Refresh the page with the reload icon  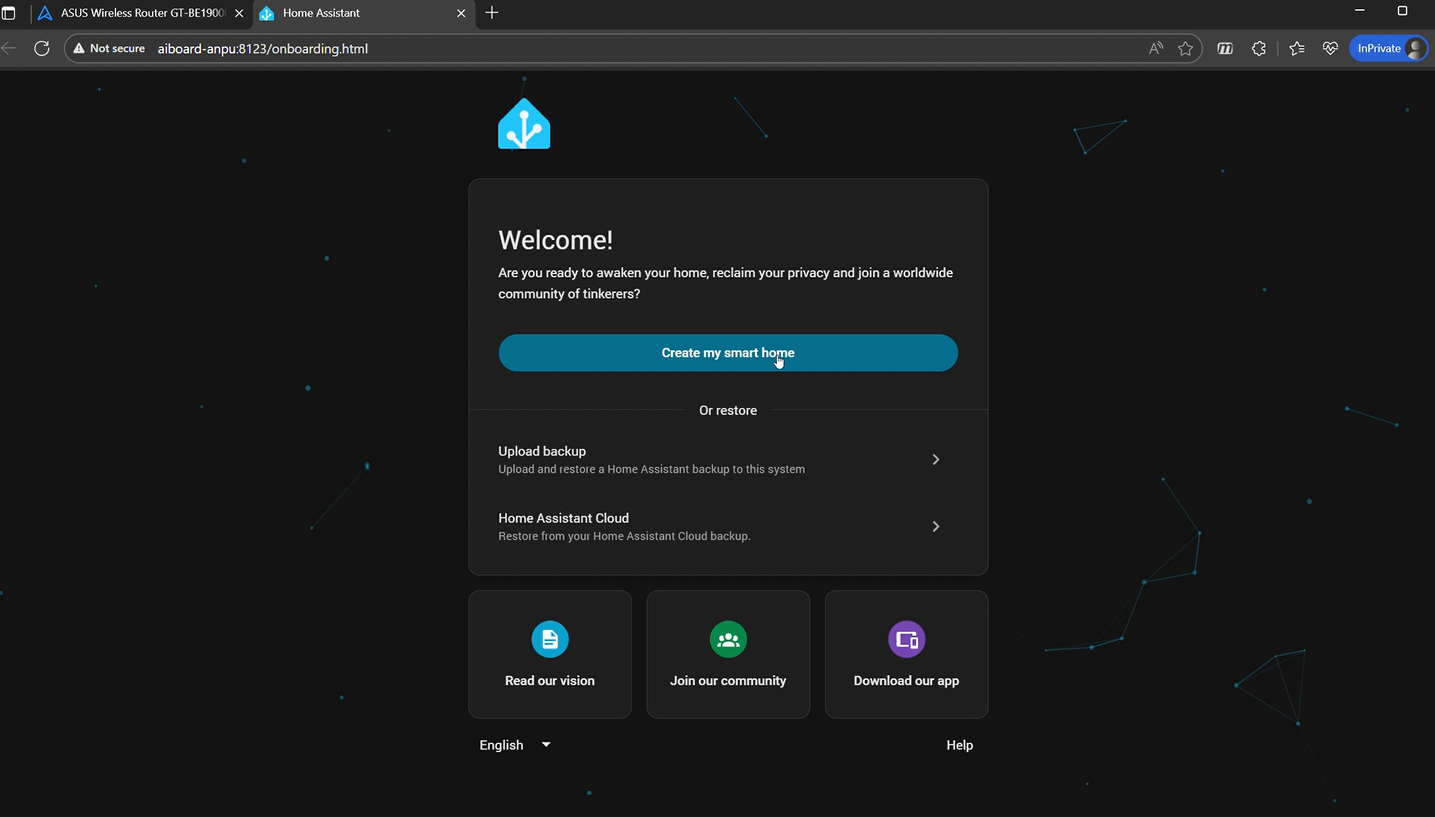pyautogui.click(x=42, y=48)
